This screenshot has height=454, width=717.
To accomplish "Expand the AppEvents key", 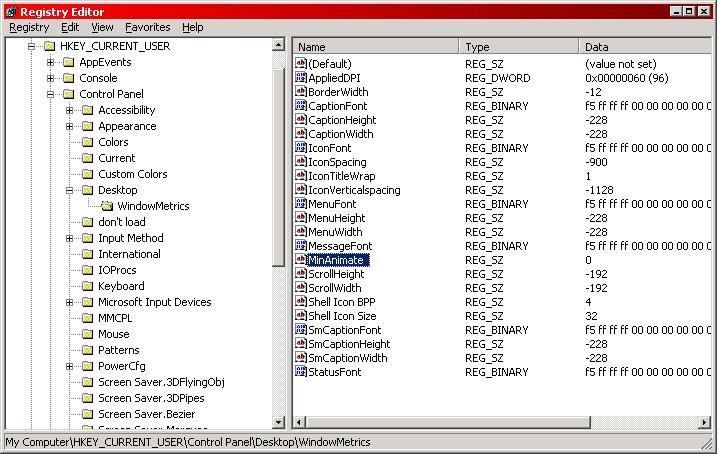I will click(50, 62).
